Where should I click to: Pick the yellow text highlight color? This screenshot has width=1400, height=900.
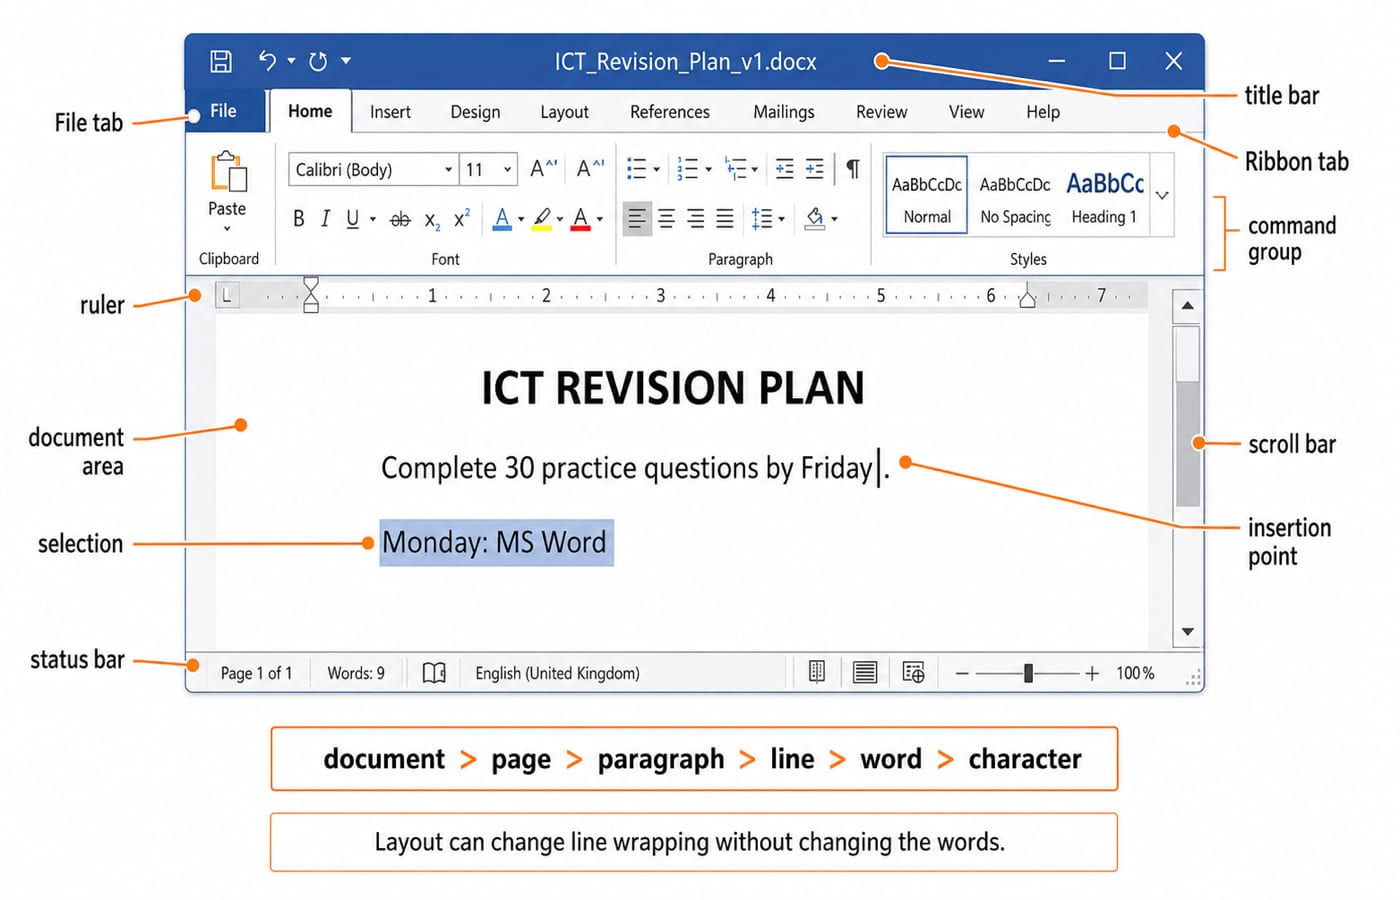(x=542, y=219)
